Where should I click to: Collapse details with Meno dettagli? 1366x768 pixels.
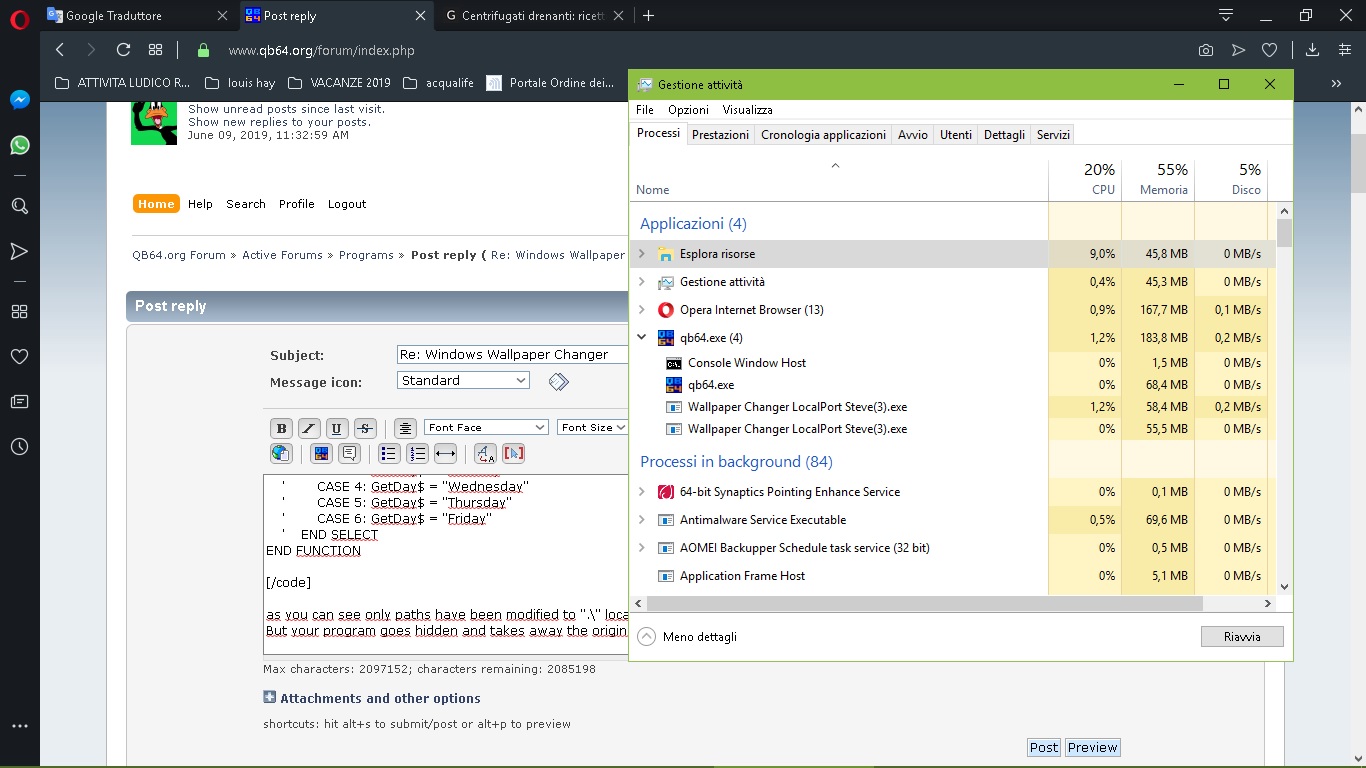pyautogui.click(x=688, y=636)
